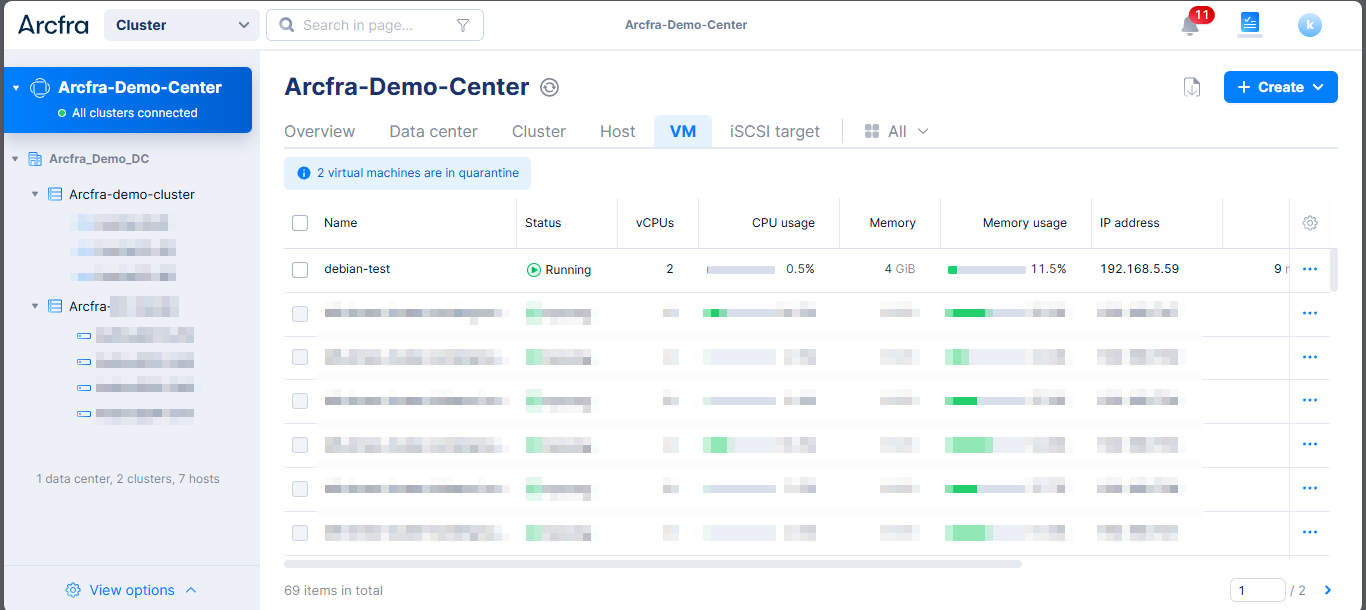Switch to the Overview tab
1366x610 pixels.
tap(319, 132)
